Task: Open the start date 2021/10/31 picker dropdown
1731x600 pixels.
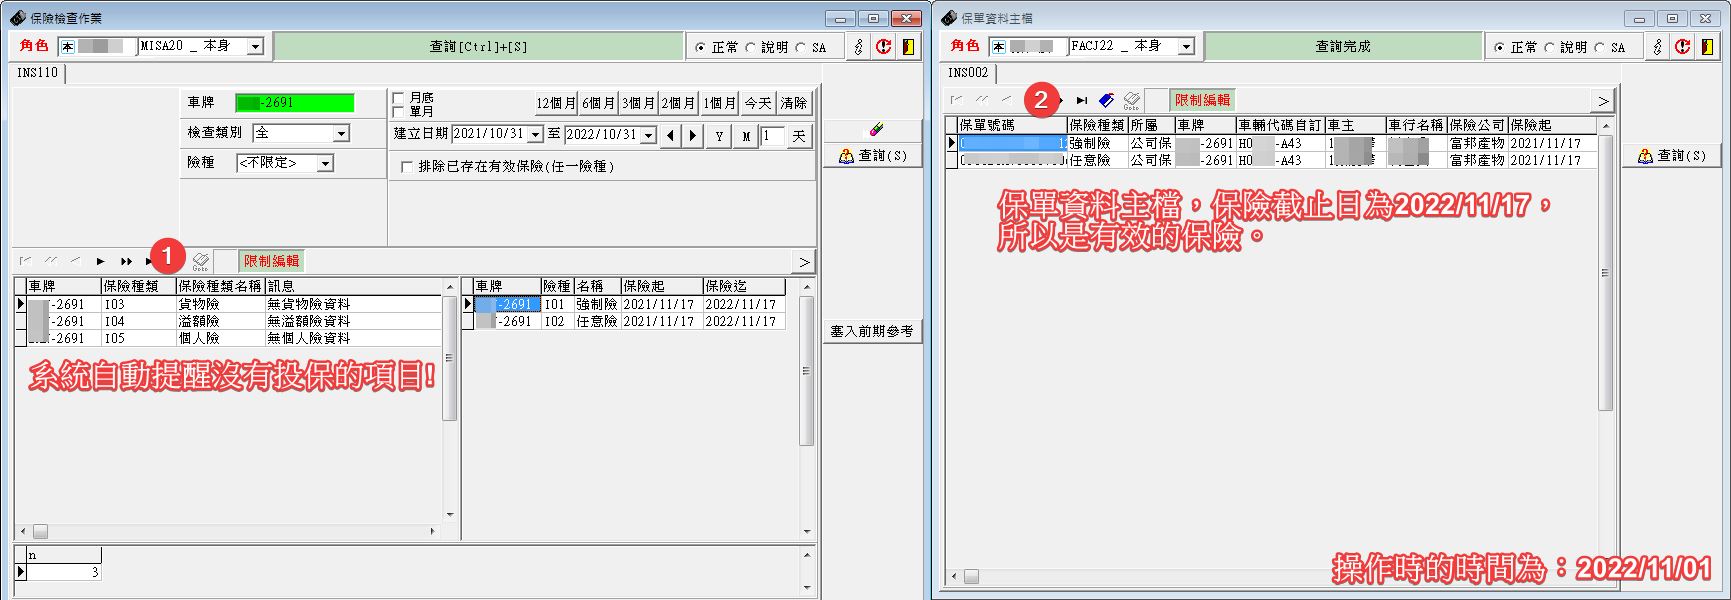Action: tap(535, 135)
